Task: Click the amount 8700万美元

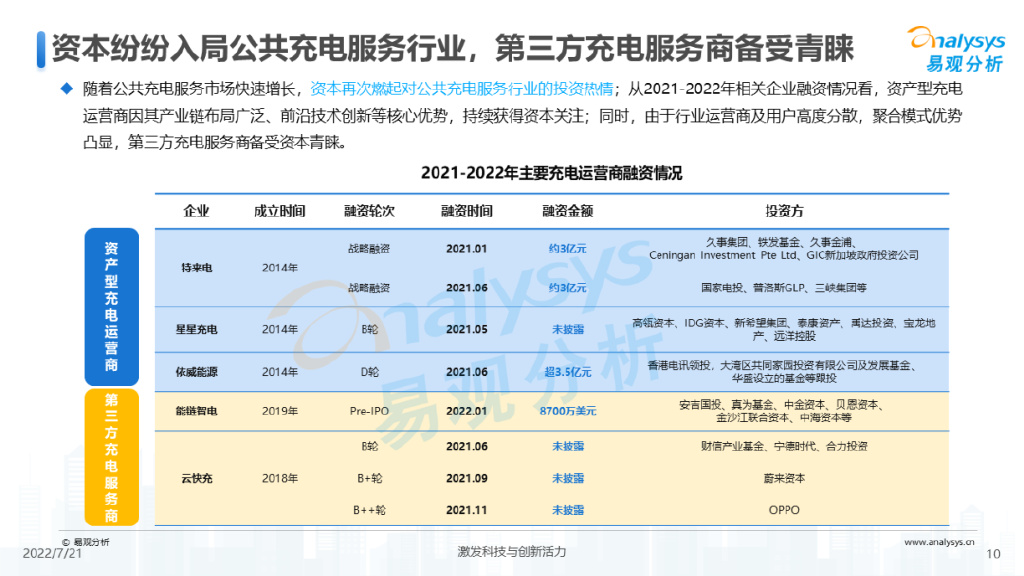Action: [x=568, y=411]
